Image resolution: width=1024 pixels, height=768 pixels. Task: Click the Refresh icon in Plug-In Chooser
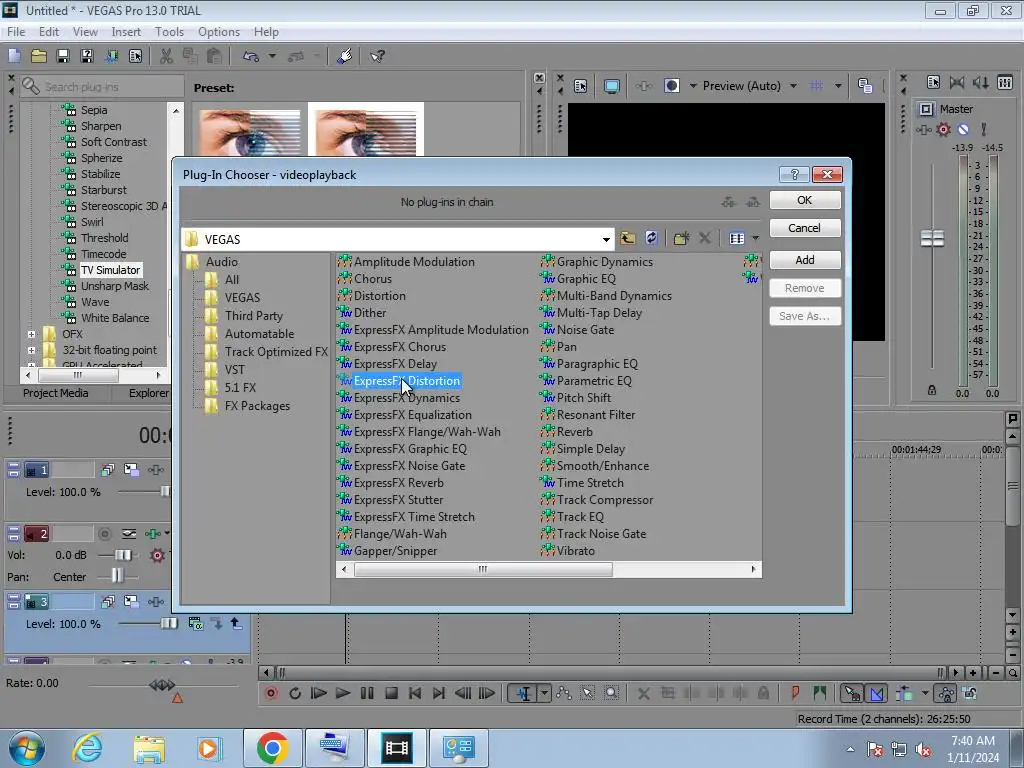click(651, 238)
